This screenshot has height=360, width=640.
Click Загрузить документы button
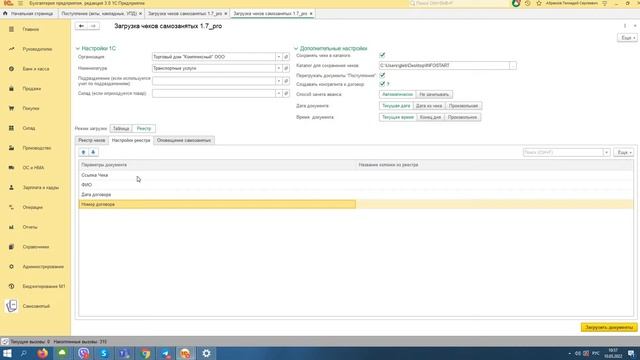coord(609,327)
